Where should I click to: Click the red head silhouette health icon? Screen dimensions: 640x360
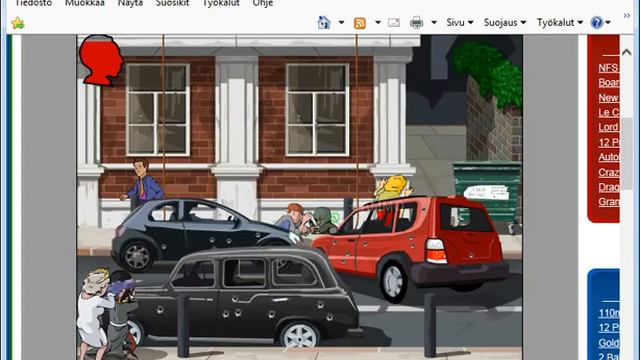tap(101, 60)
